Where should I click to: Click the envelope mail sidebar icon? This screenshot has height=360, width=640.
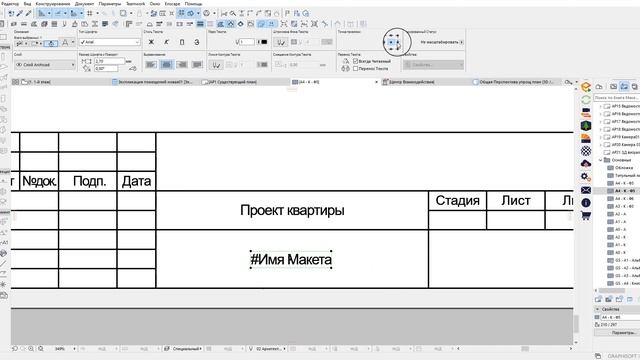click(586, 190)
